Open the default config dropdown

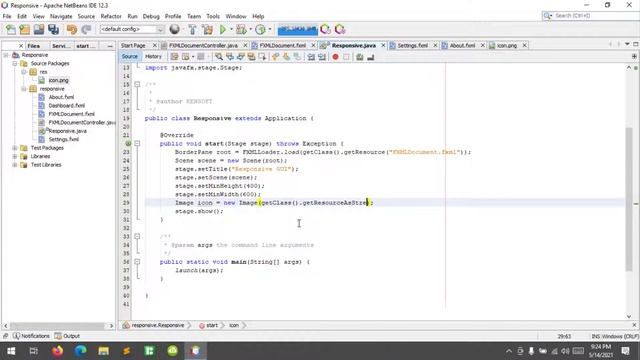click(x=131, y=29)
